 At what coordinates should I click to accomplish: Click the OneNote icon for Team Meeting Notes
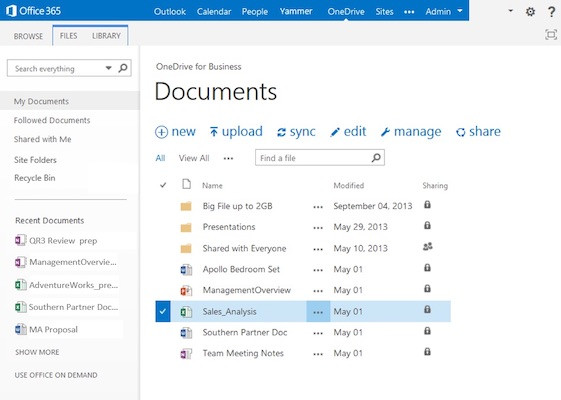[186, 353]
